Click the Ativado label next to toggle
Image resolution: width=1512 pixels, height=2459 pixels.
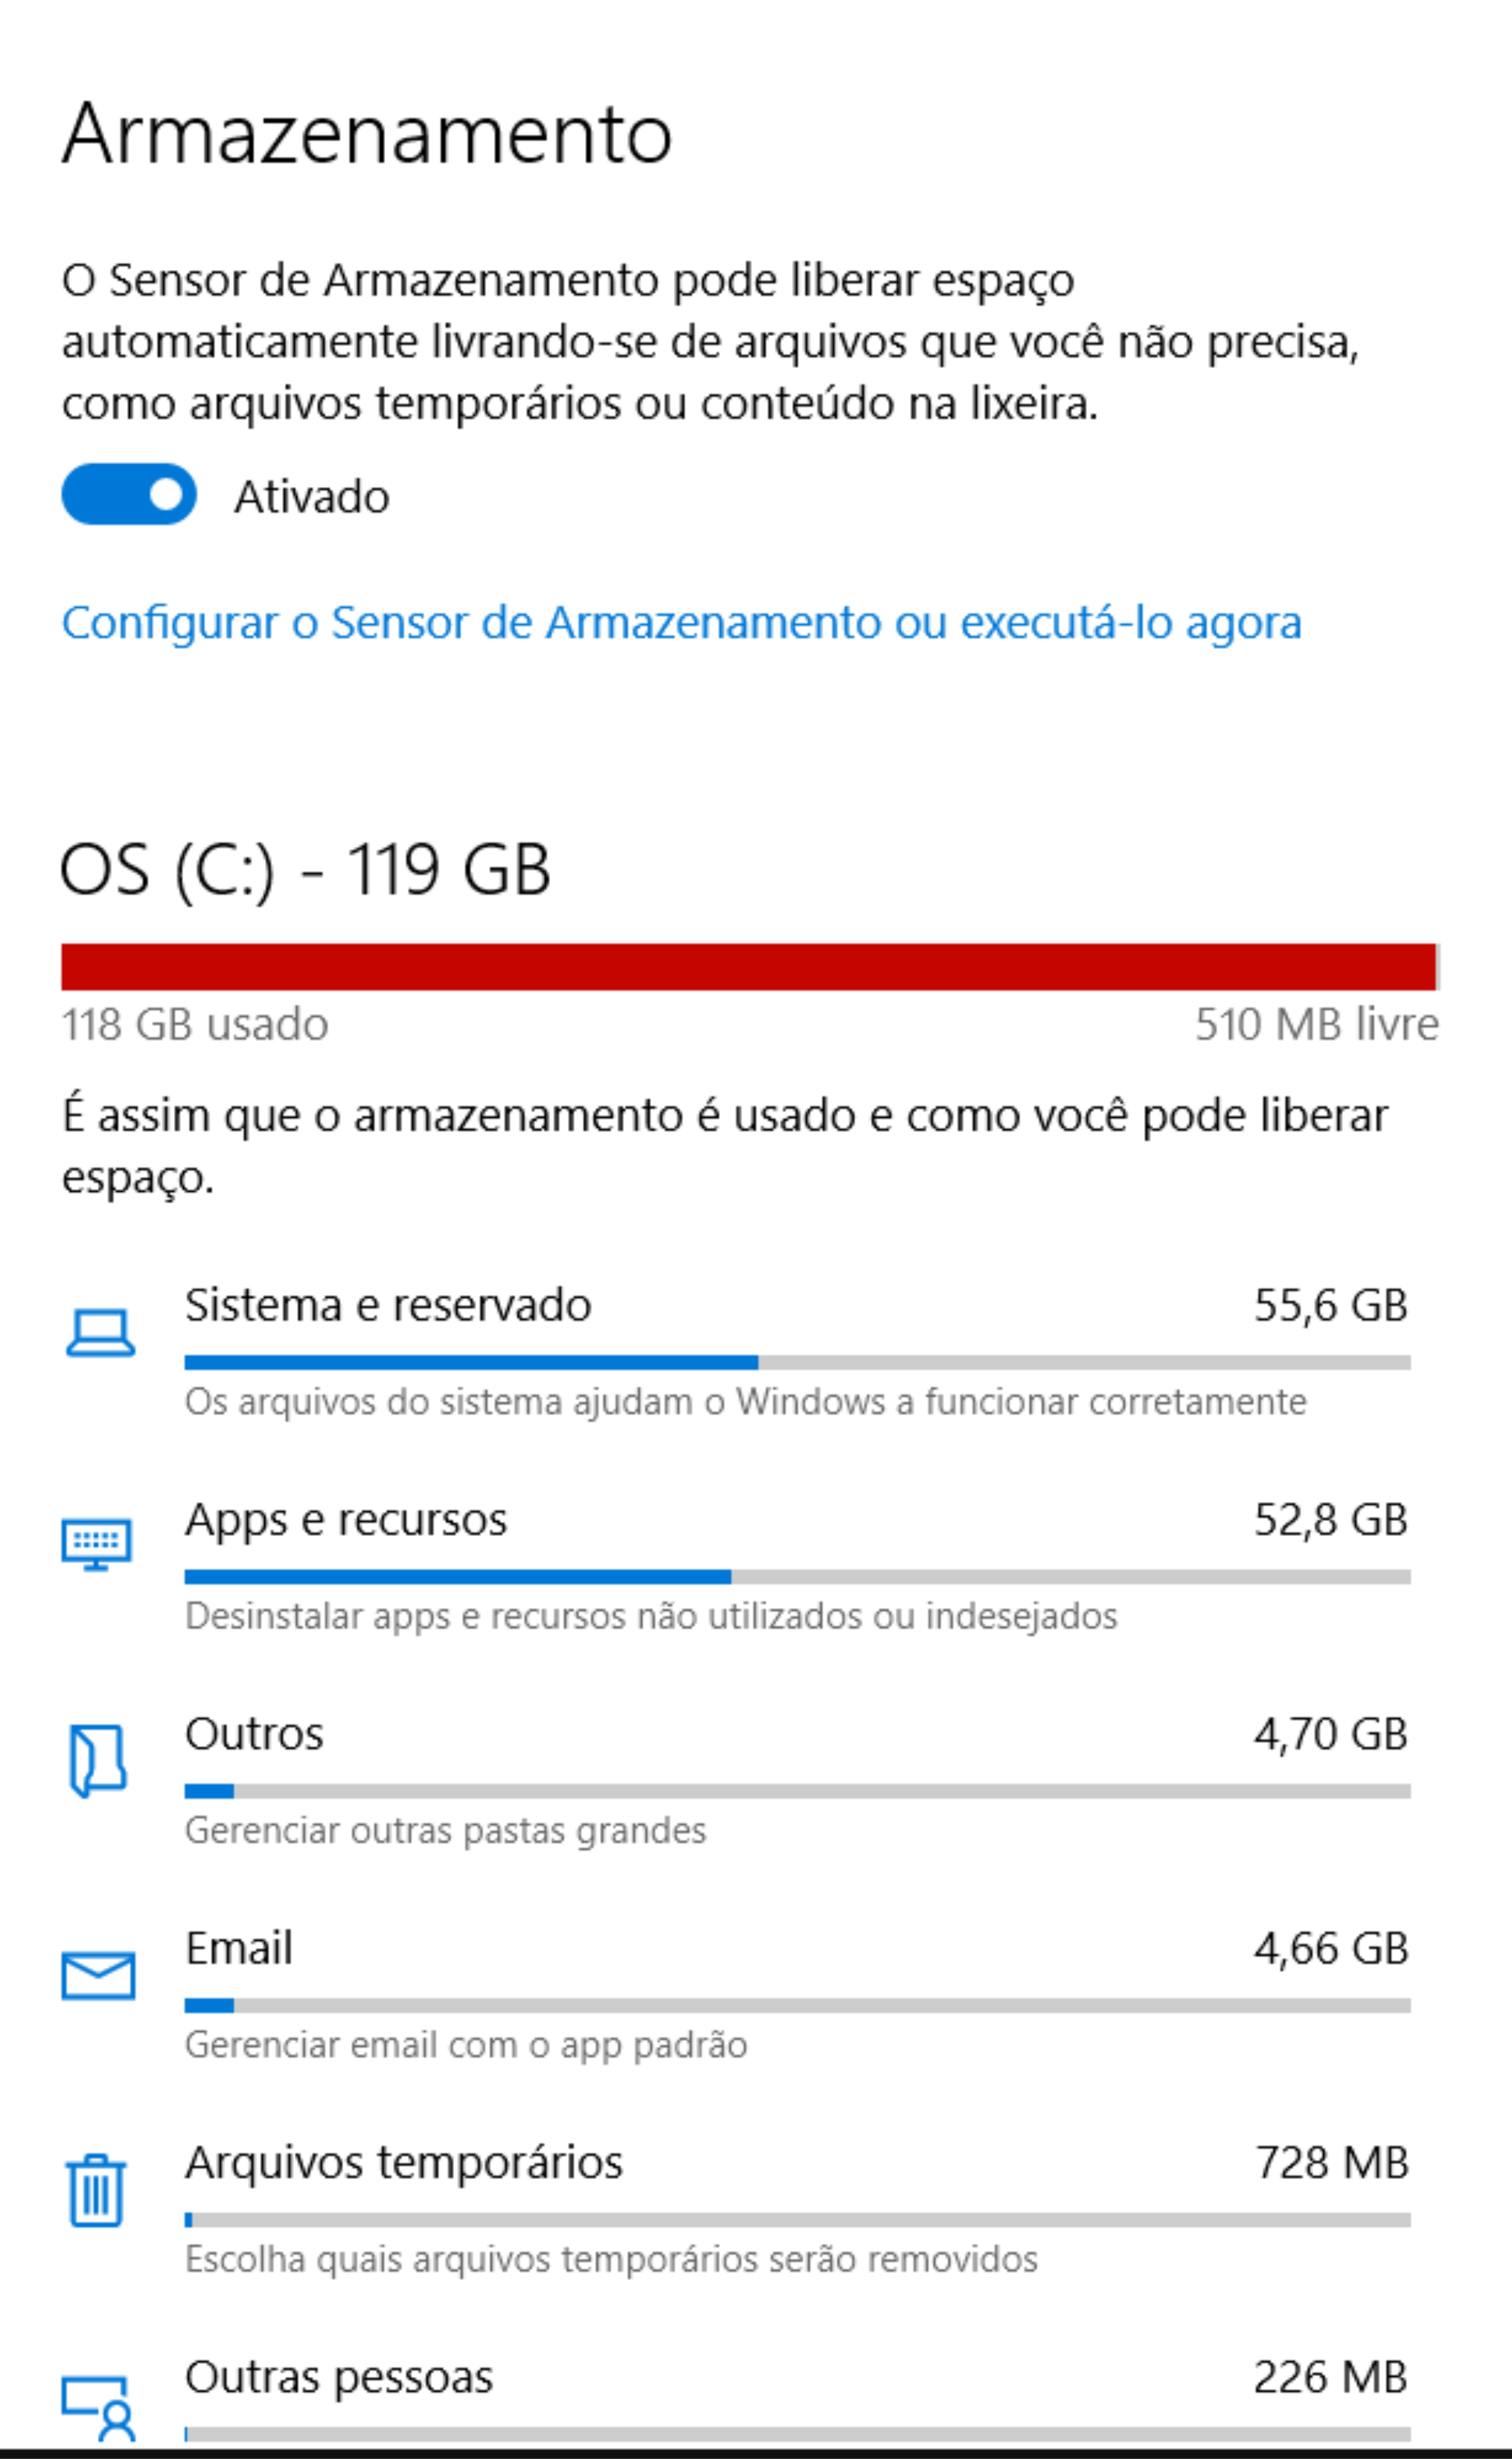(312, 497)
